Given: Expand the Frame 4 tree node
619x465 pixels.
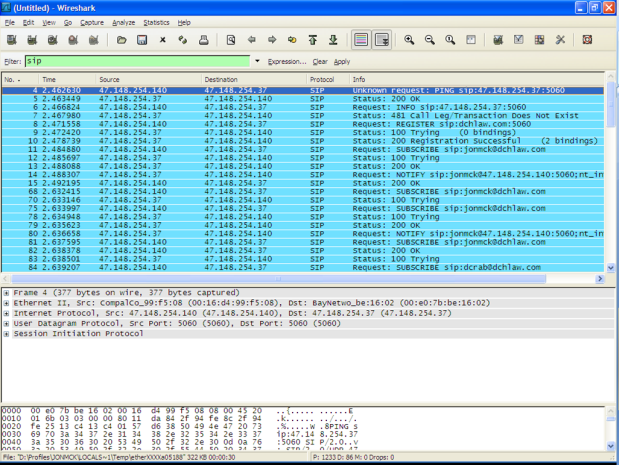Looking at the screenshot, I should click(x=6, y=293).
